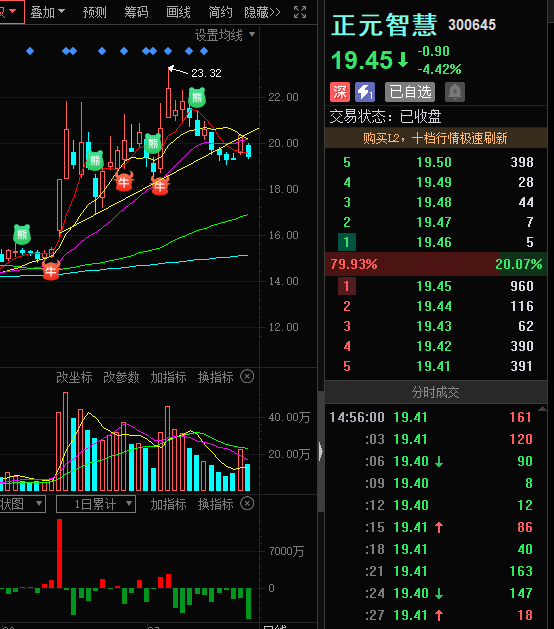The height and width of the screenshot is (629, 554).
Task: Toggle the 简约 simplified view
Action: 220,12
